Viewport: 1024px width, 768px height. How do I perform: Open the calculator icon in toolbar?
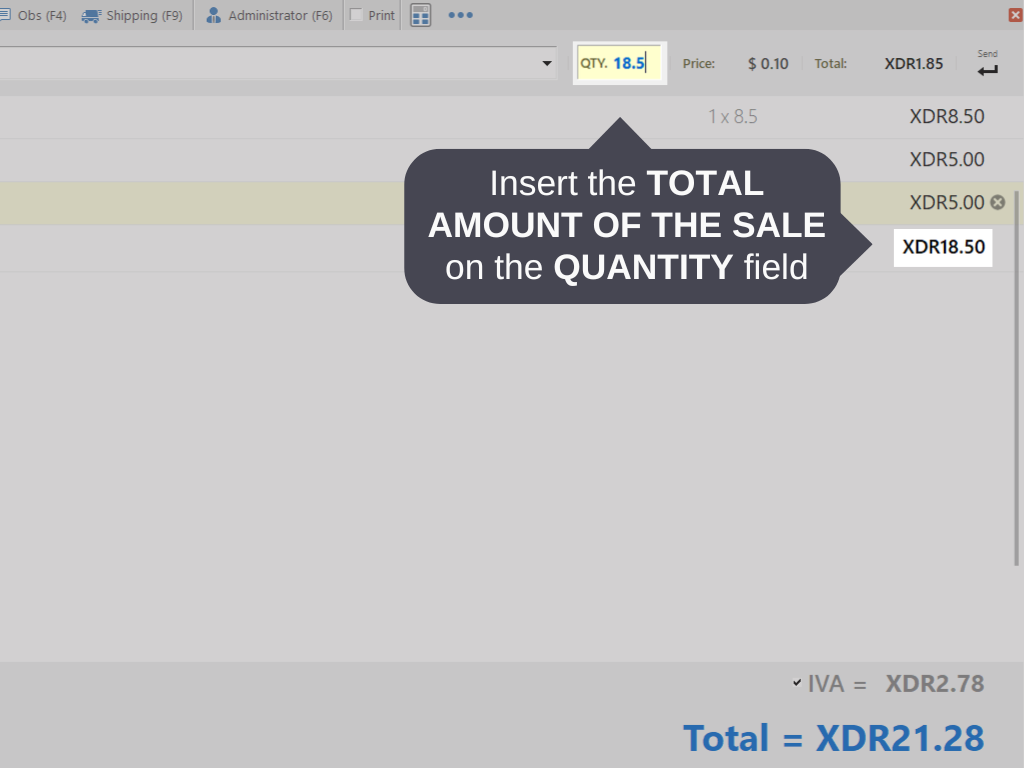coord(421,15)
